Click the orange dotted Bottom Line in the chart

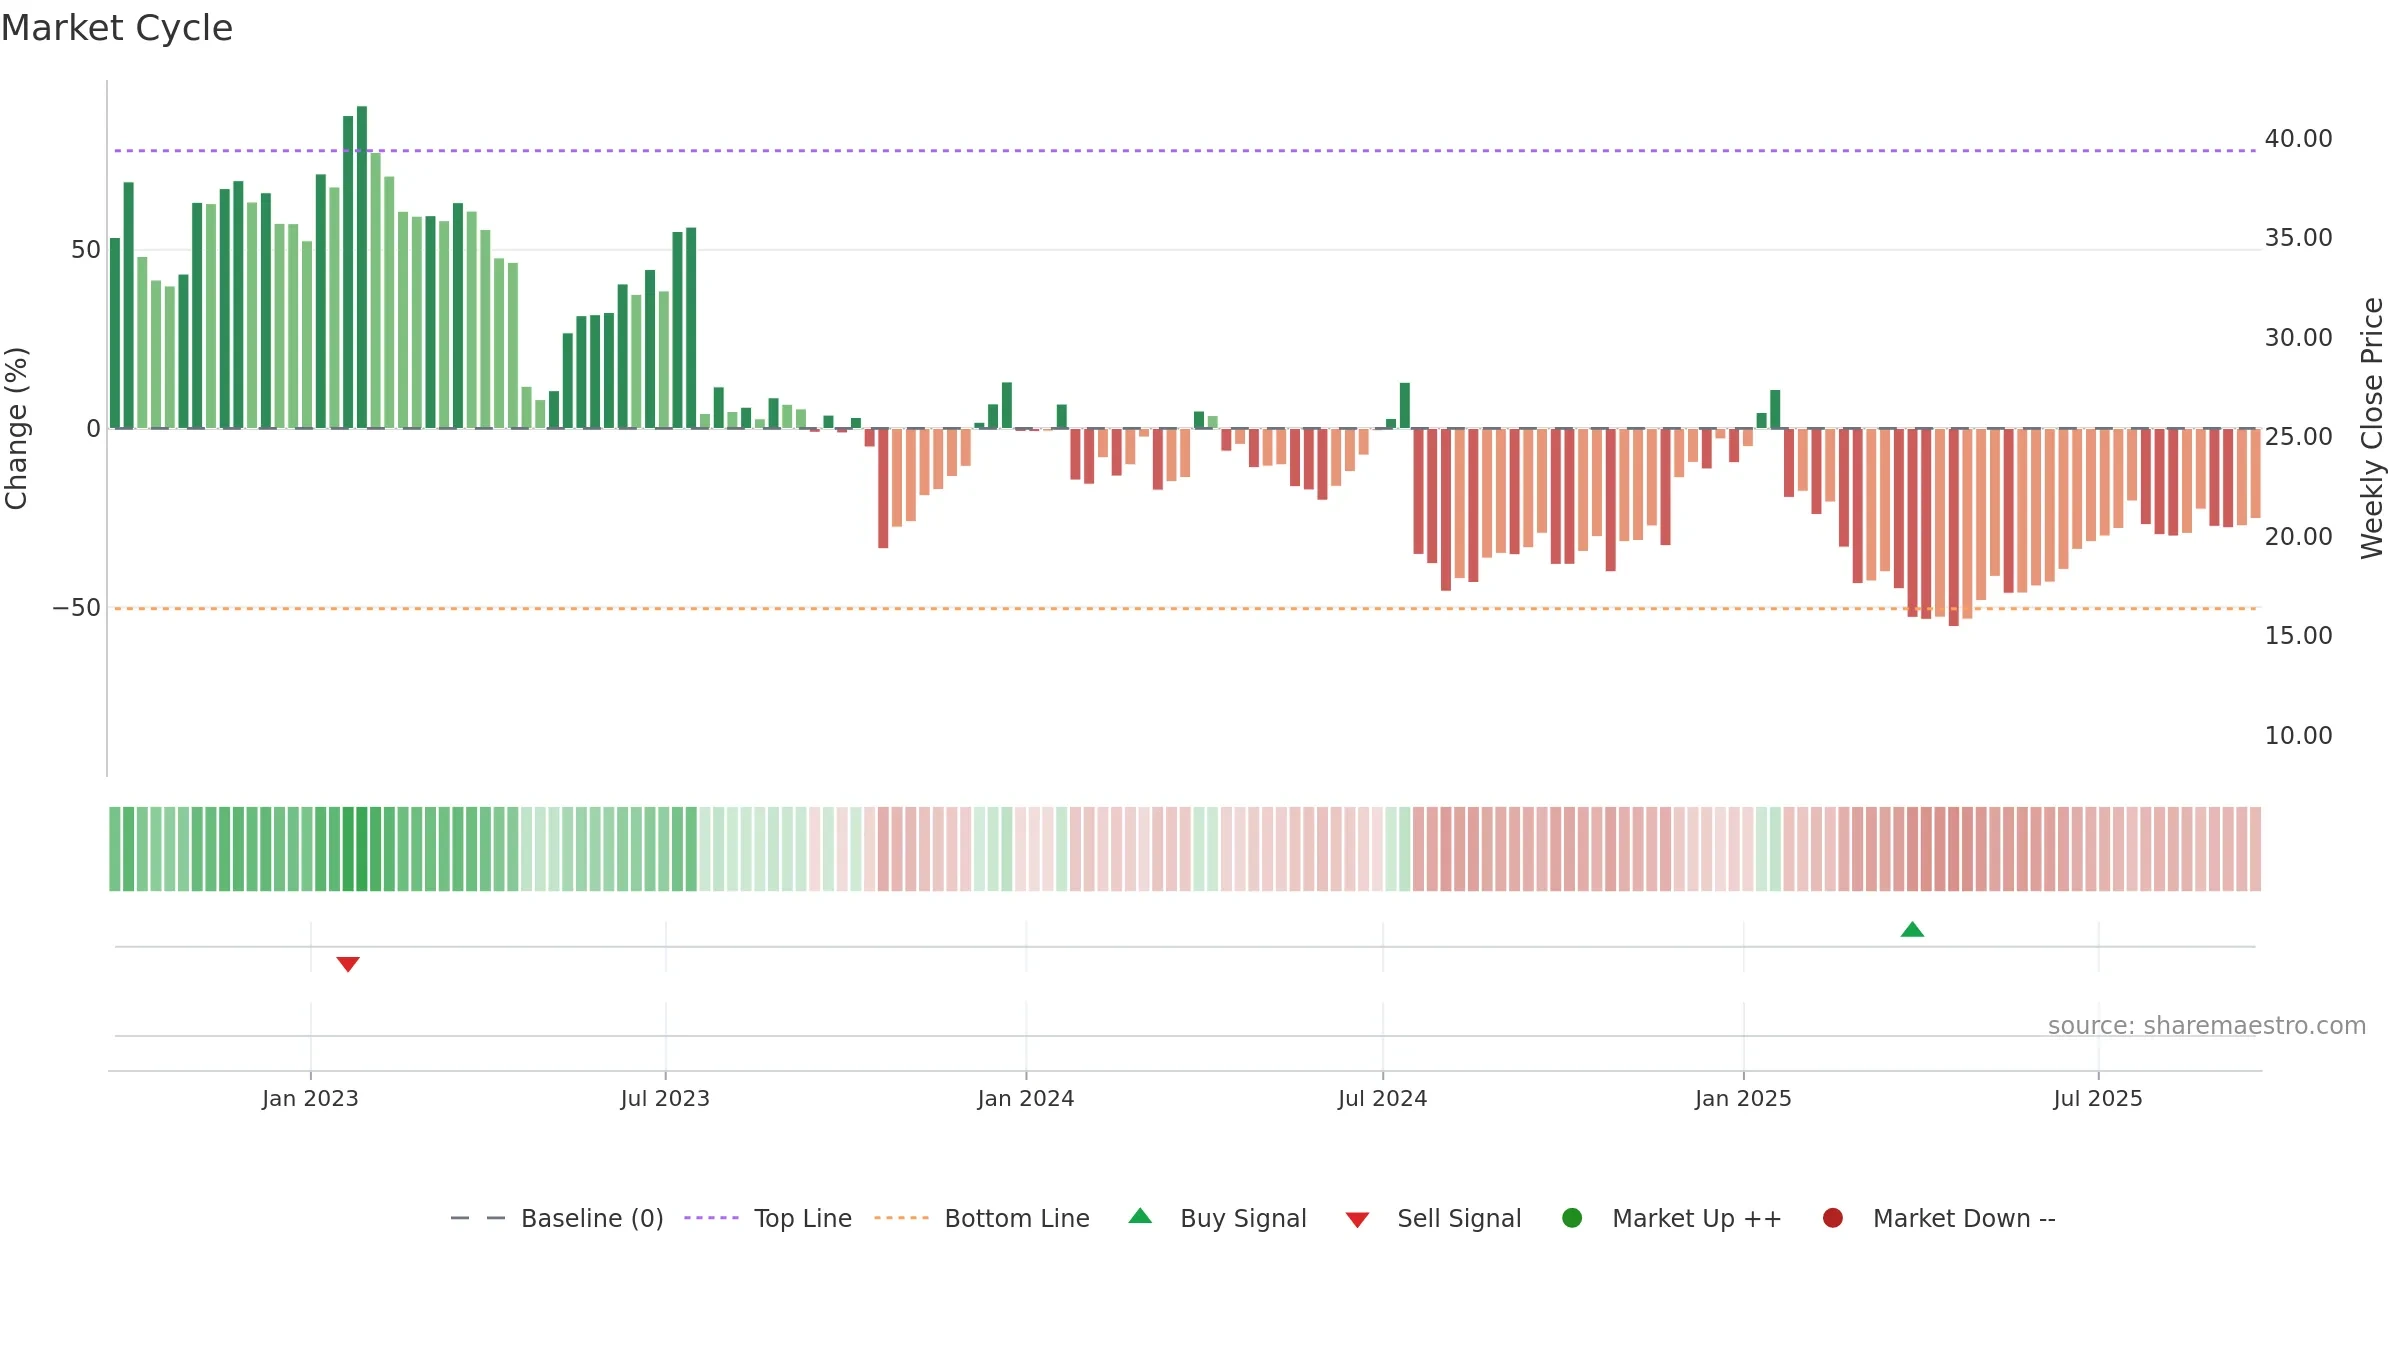[1185, 608]
